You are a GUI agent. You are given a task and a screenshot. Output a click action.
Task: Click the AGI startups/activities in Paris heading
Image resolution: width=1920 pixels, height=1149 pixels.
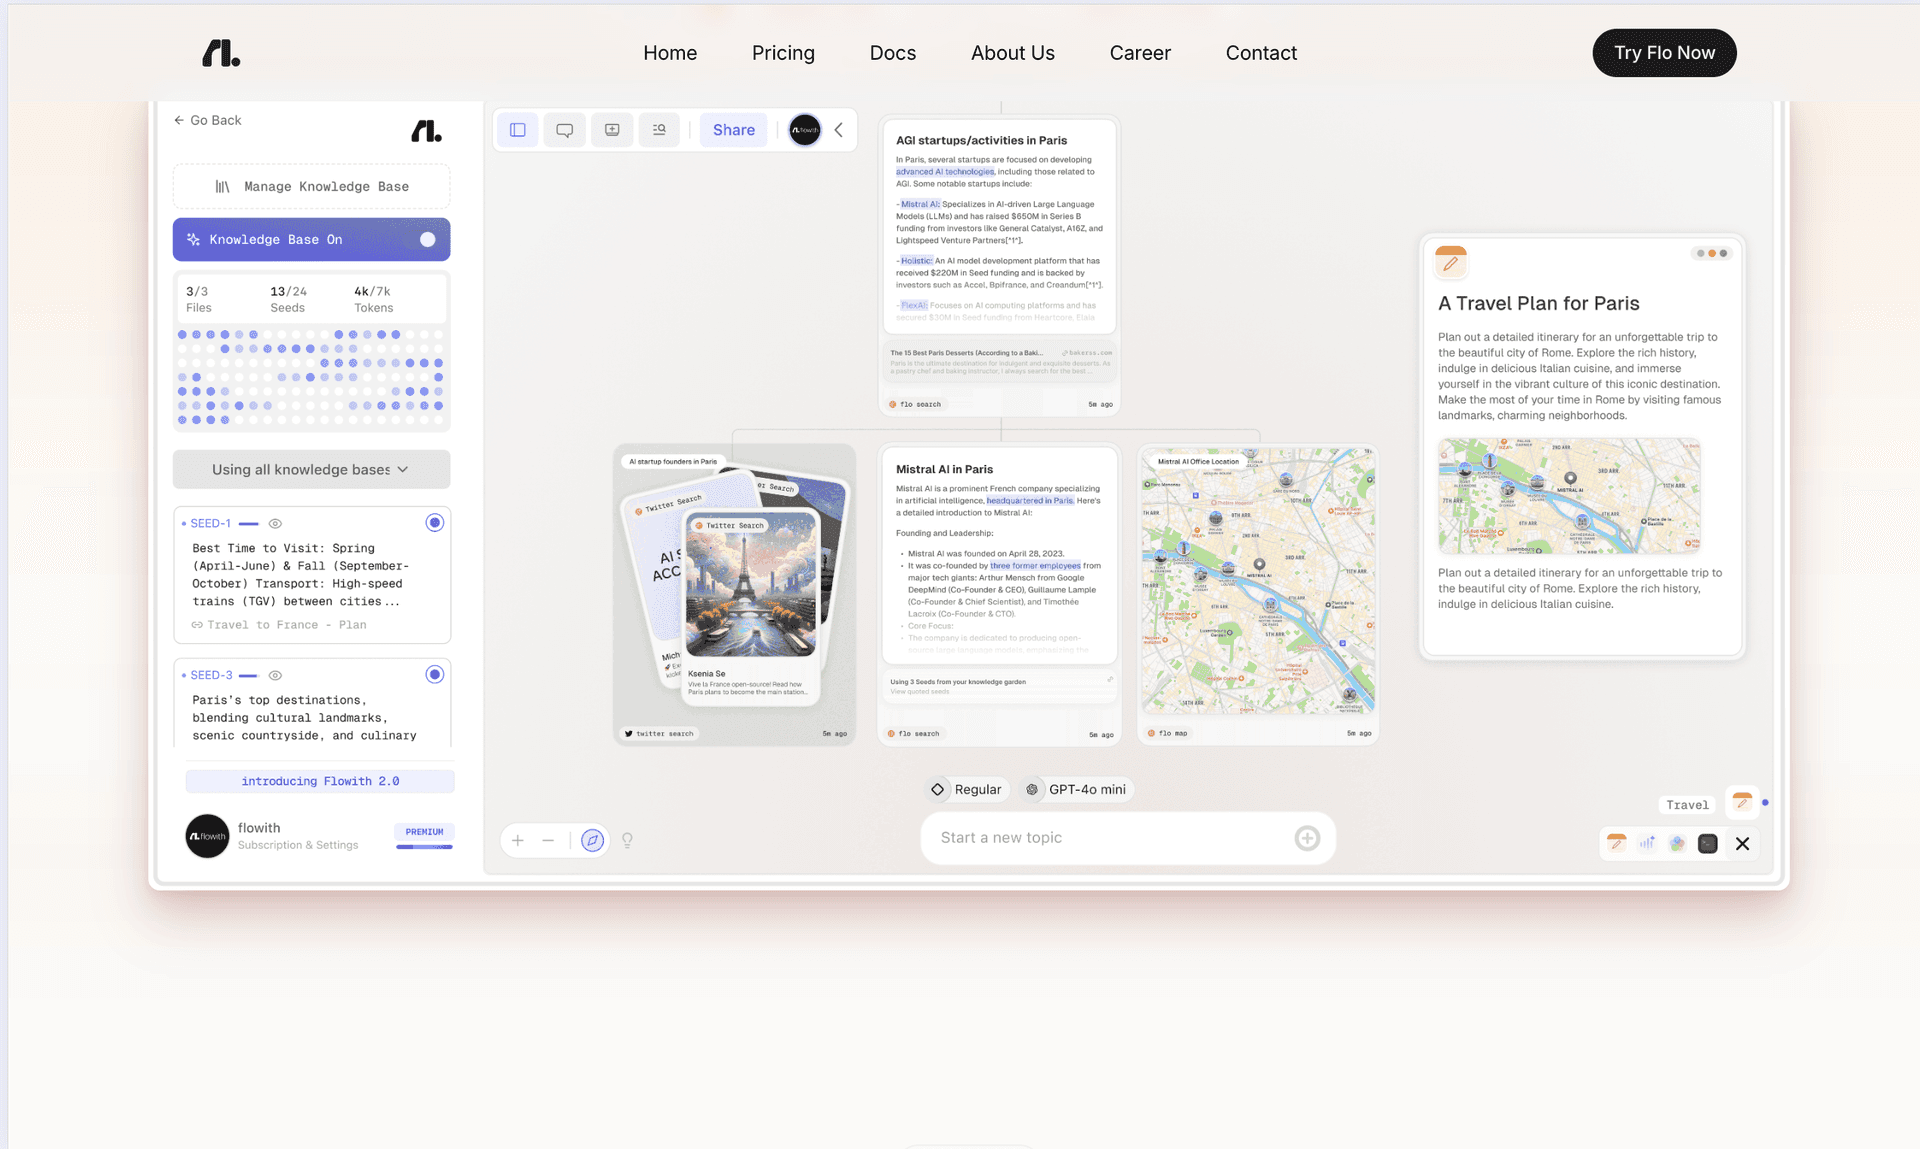[981, 140]
